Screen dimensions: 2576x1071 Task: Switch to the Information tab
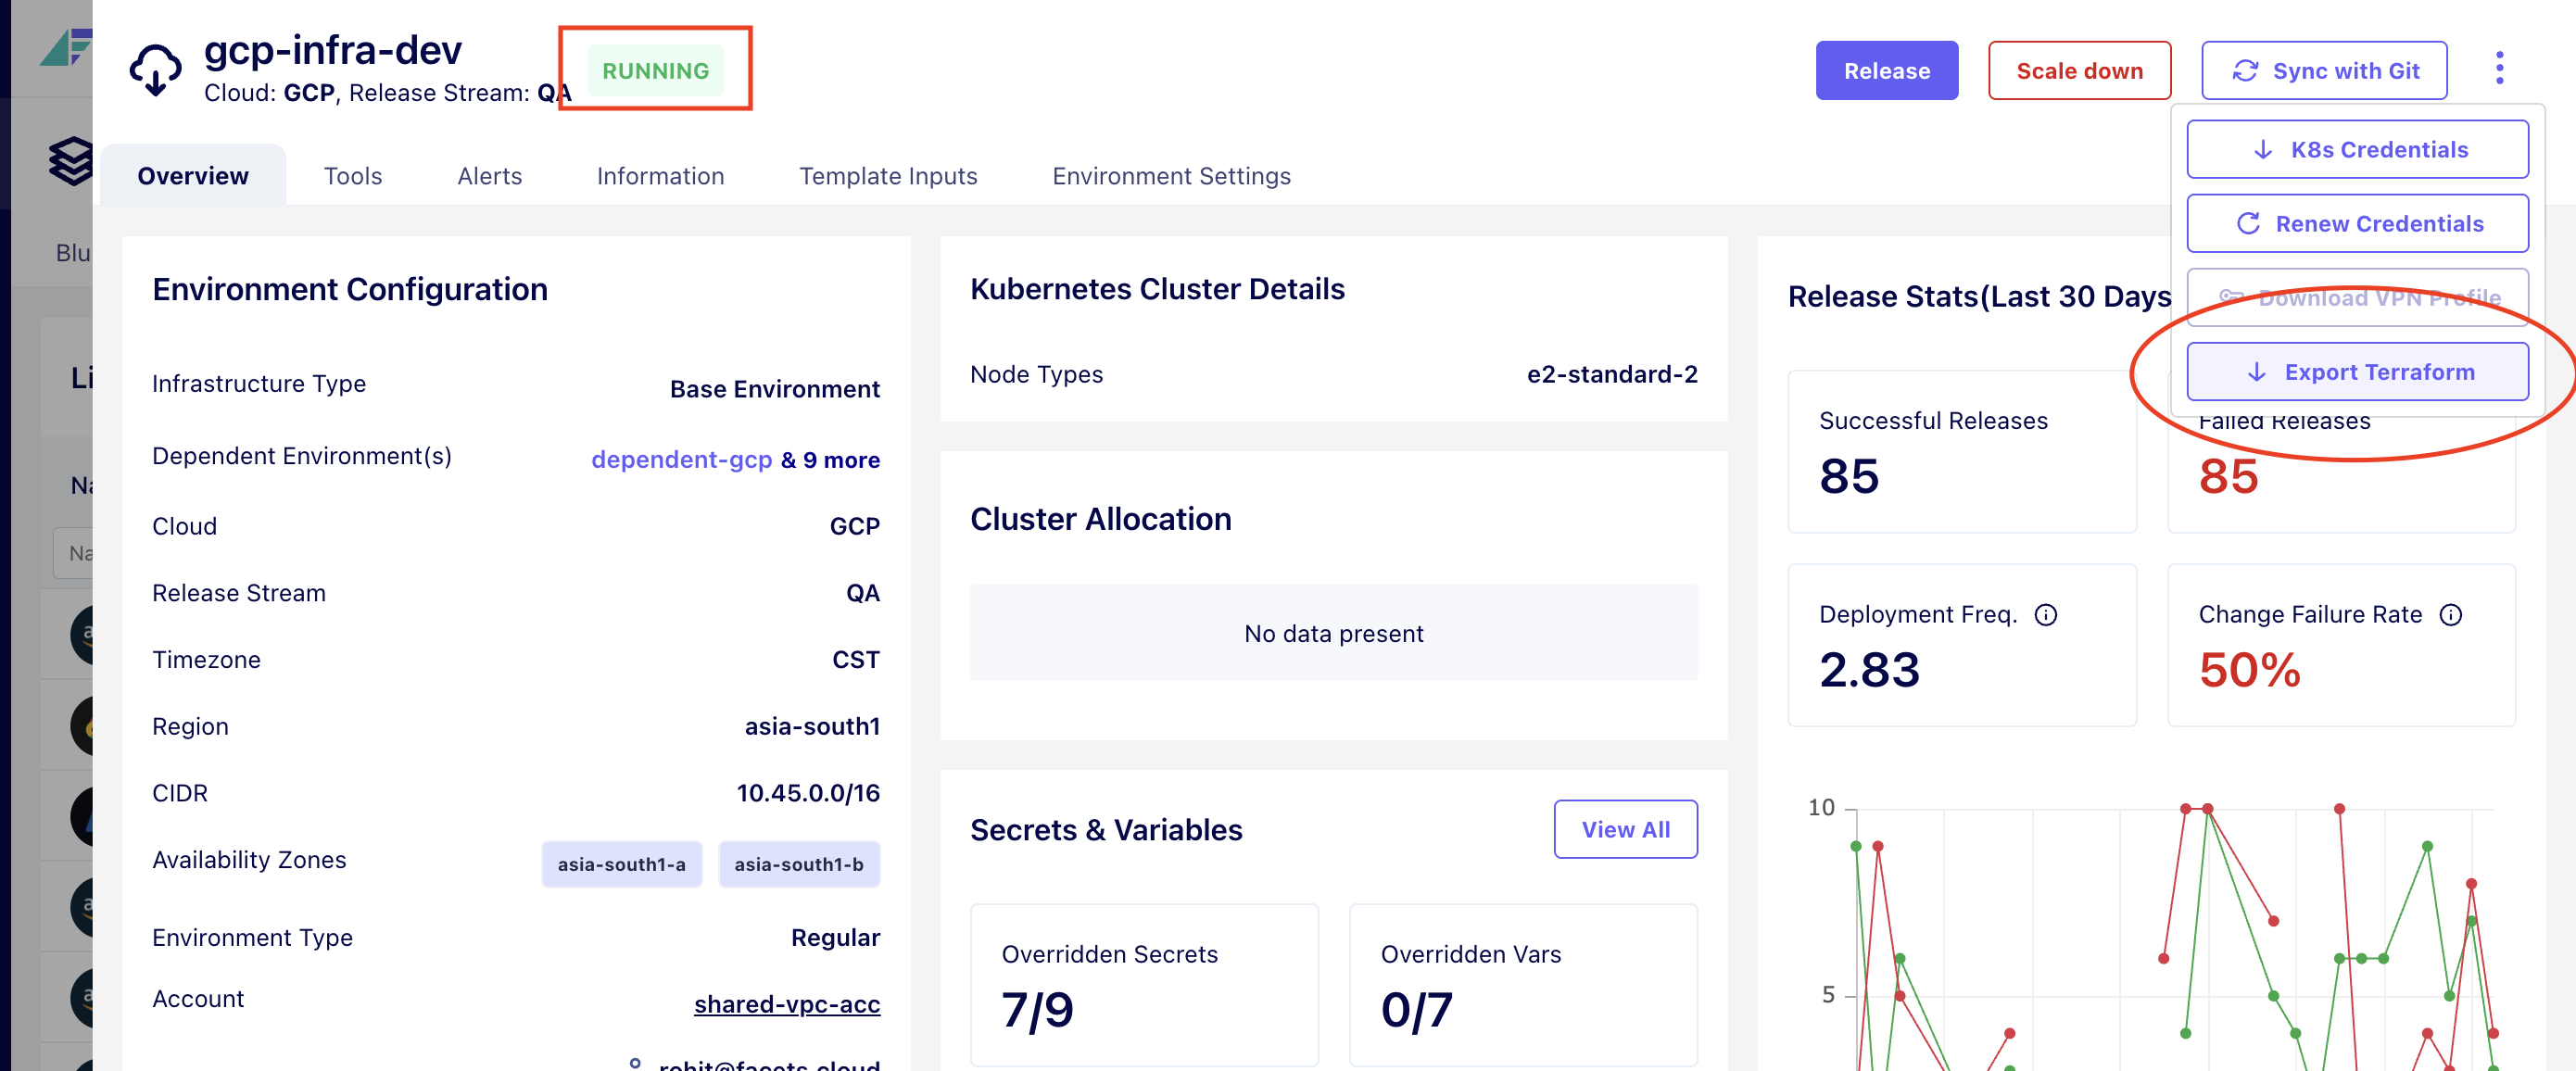pos(660,176)
